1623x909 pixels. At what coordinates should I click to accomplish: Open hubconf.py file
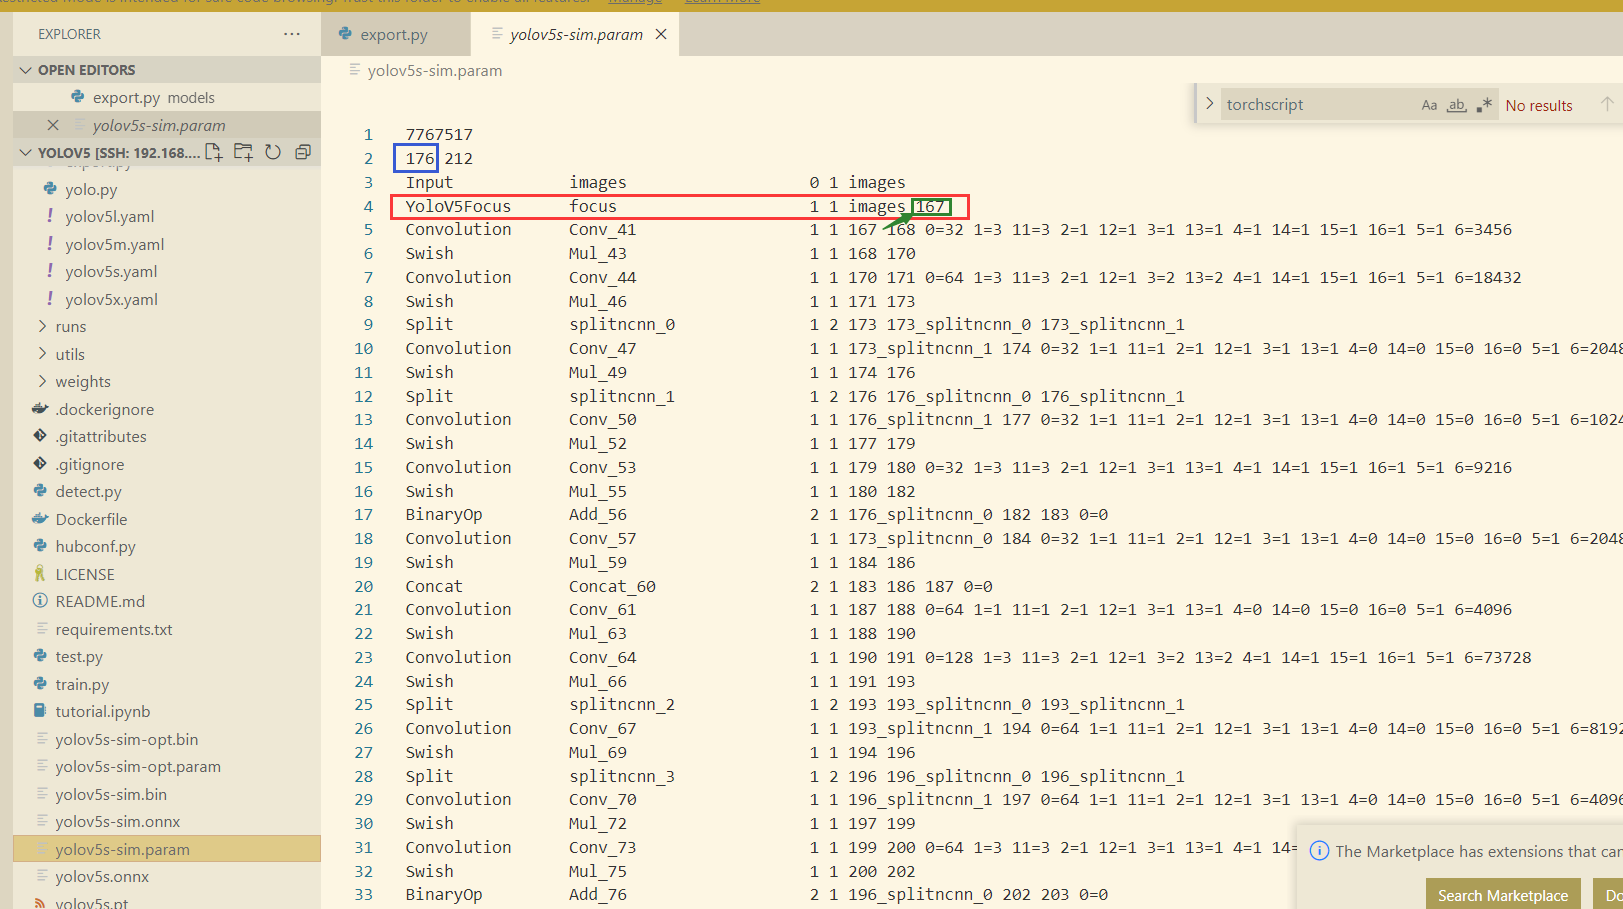point(96,546)
